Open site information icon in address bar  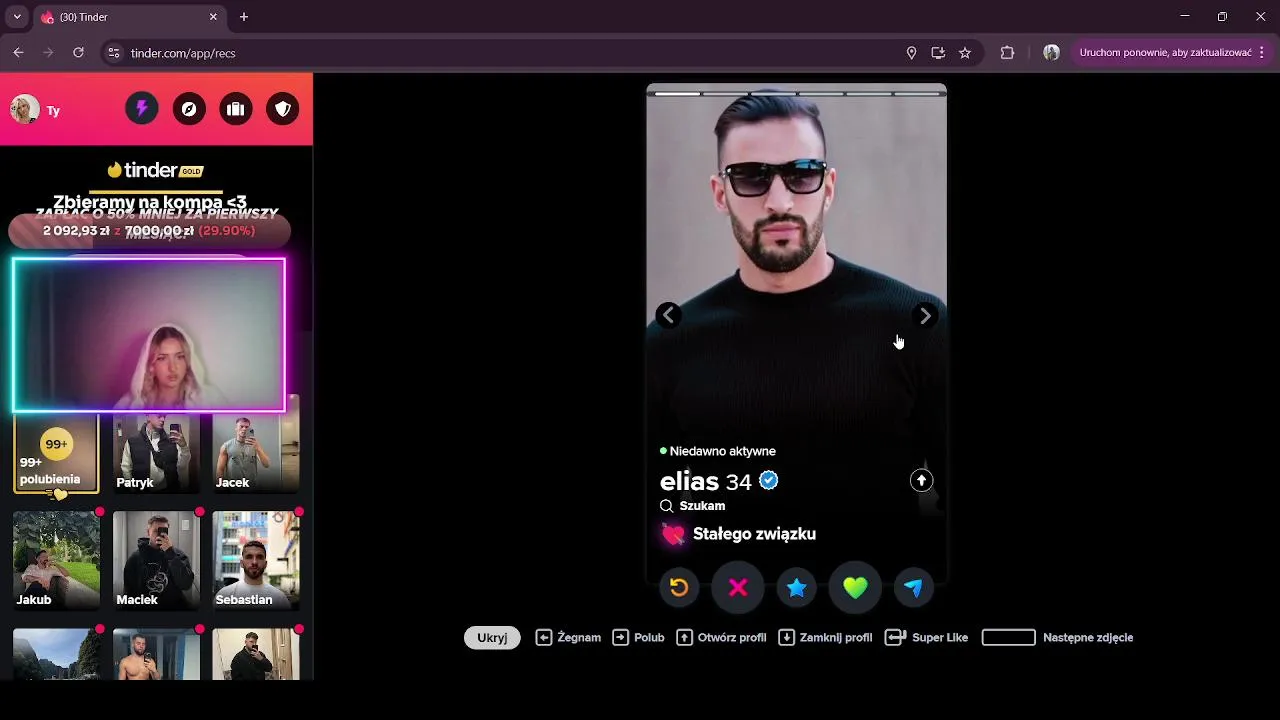click(114, 53)
